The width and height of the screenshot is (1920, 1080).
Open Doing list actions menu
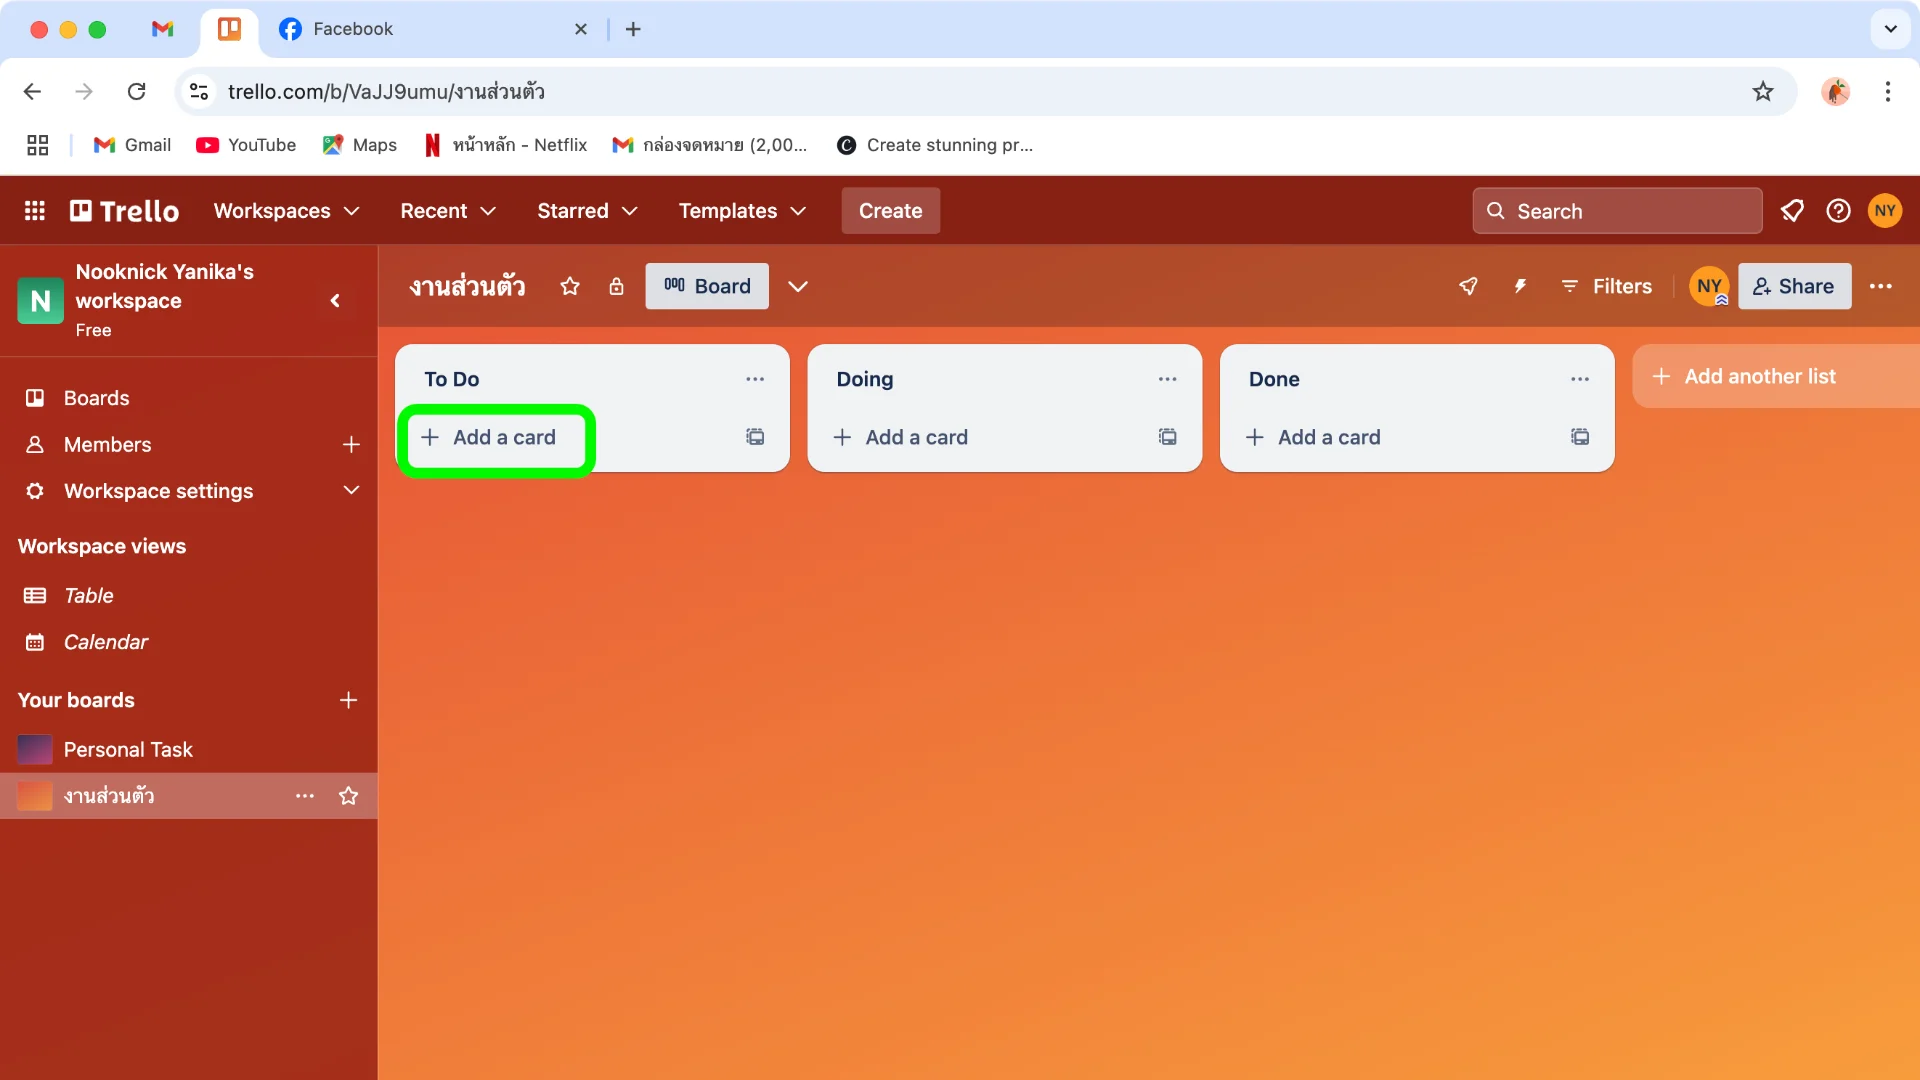coord(1167,379)
